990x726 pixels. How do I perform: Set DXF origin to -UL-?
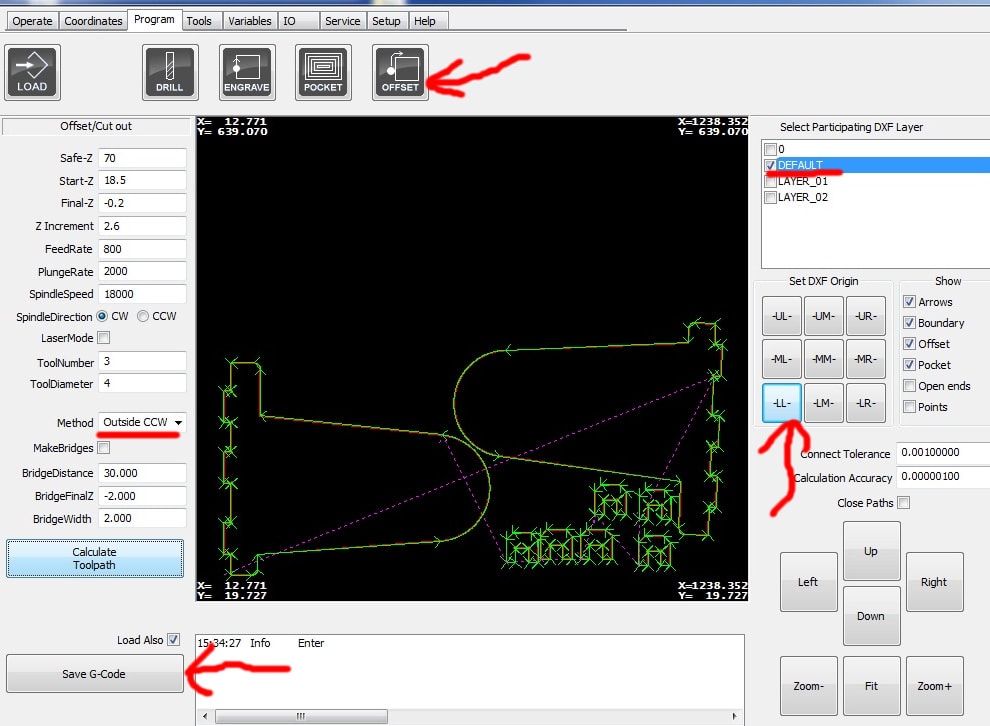(x=782, y=316)
